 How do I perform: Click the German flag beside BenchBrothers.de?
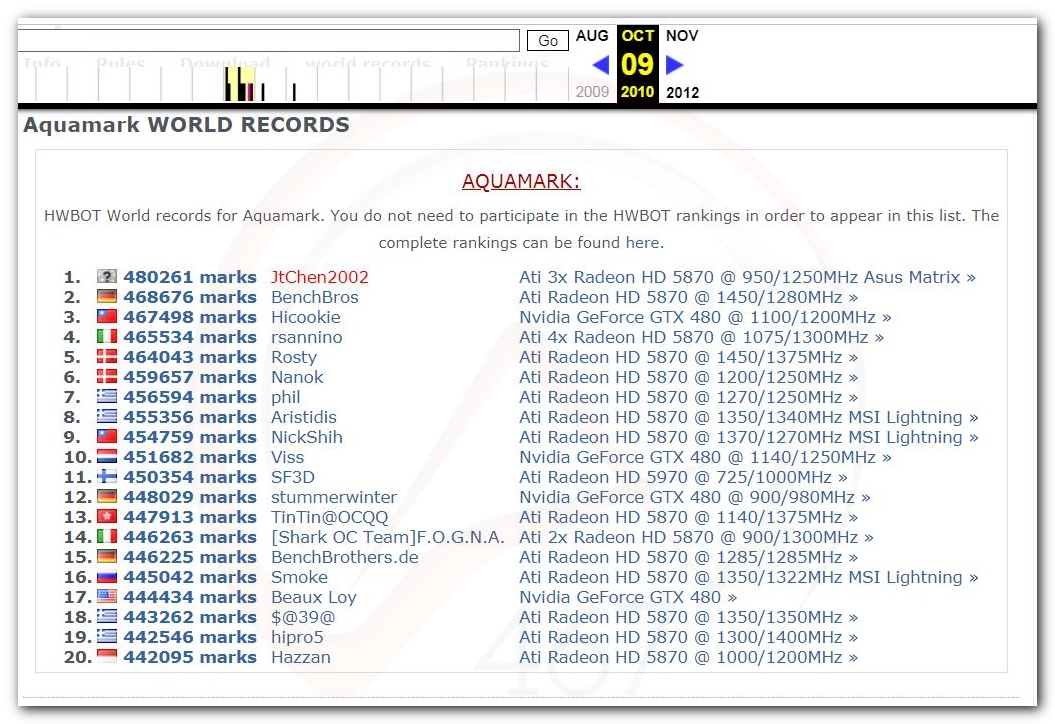(106, 556)
